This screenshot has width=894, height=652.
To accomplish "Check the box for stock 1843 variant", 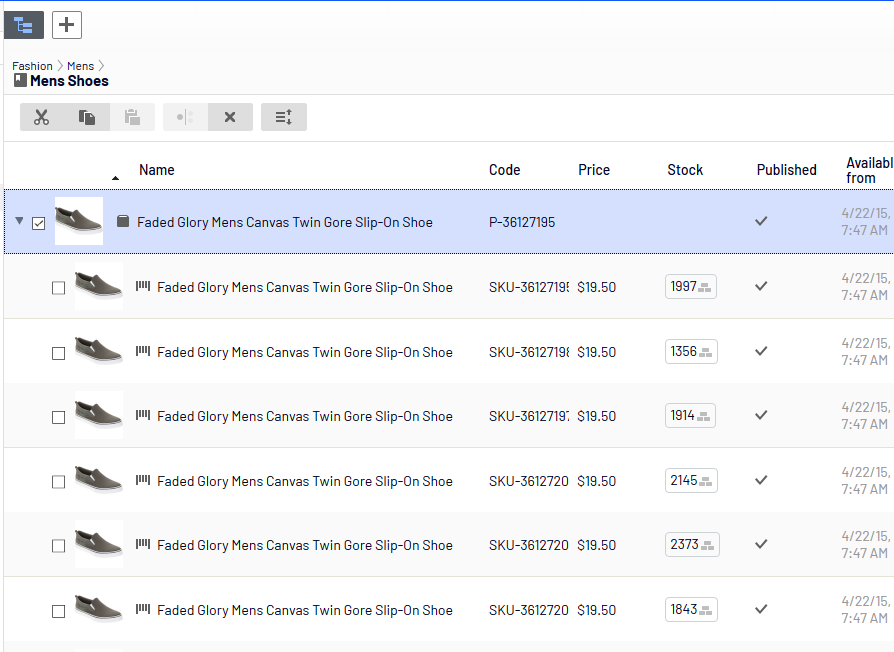I will [59, 612].
